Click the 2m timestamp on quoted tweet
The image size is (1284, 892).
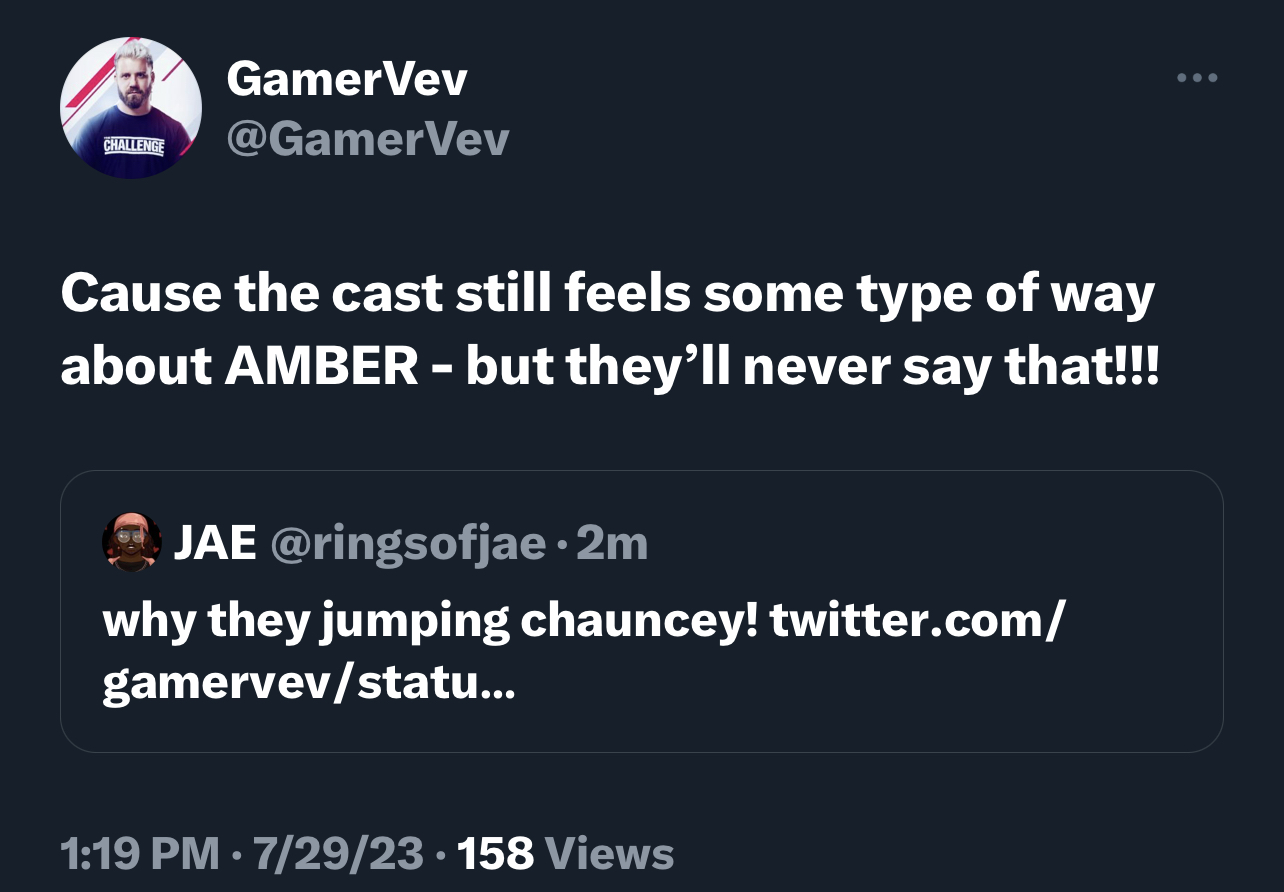[613, 543]
